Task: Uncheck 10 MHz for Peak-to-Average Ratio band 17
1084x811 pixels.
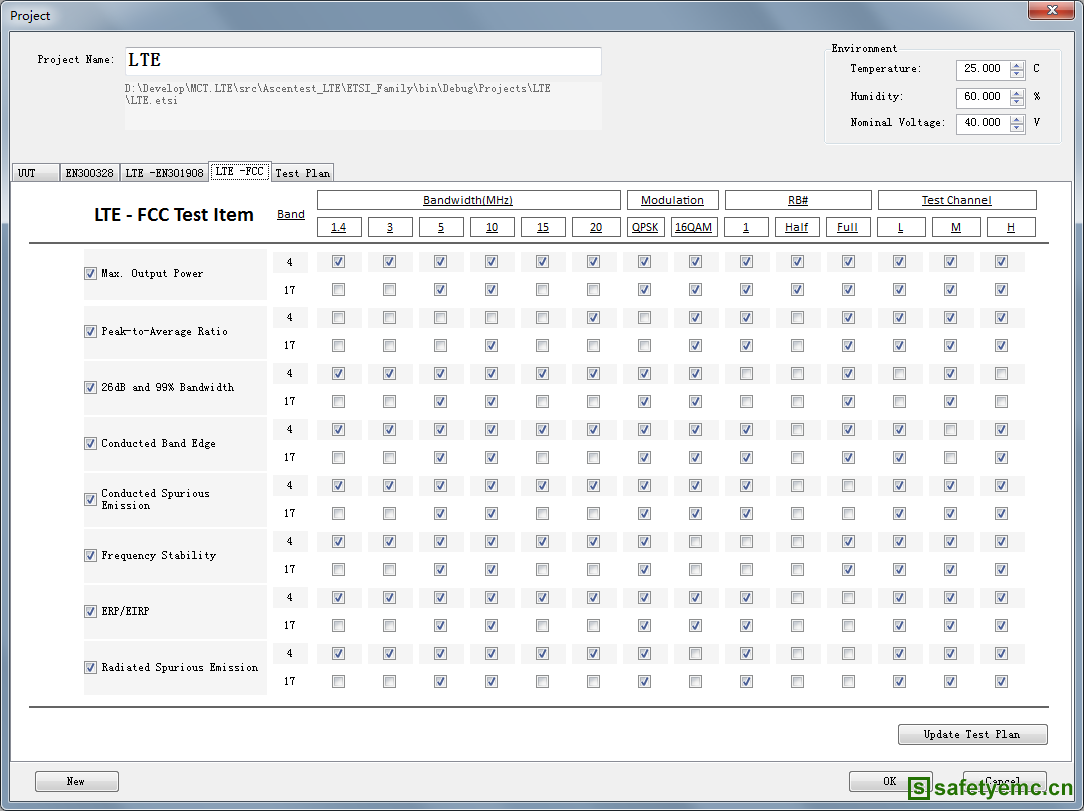Action: 492,345
